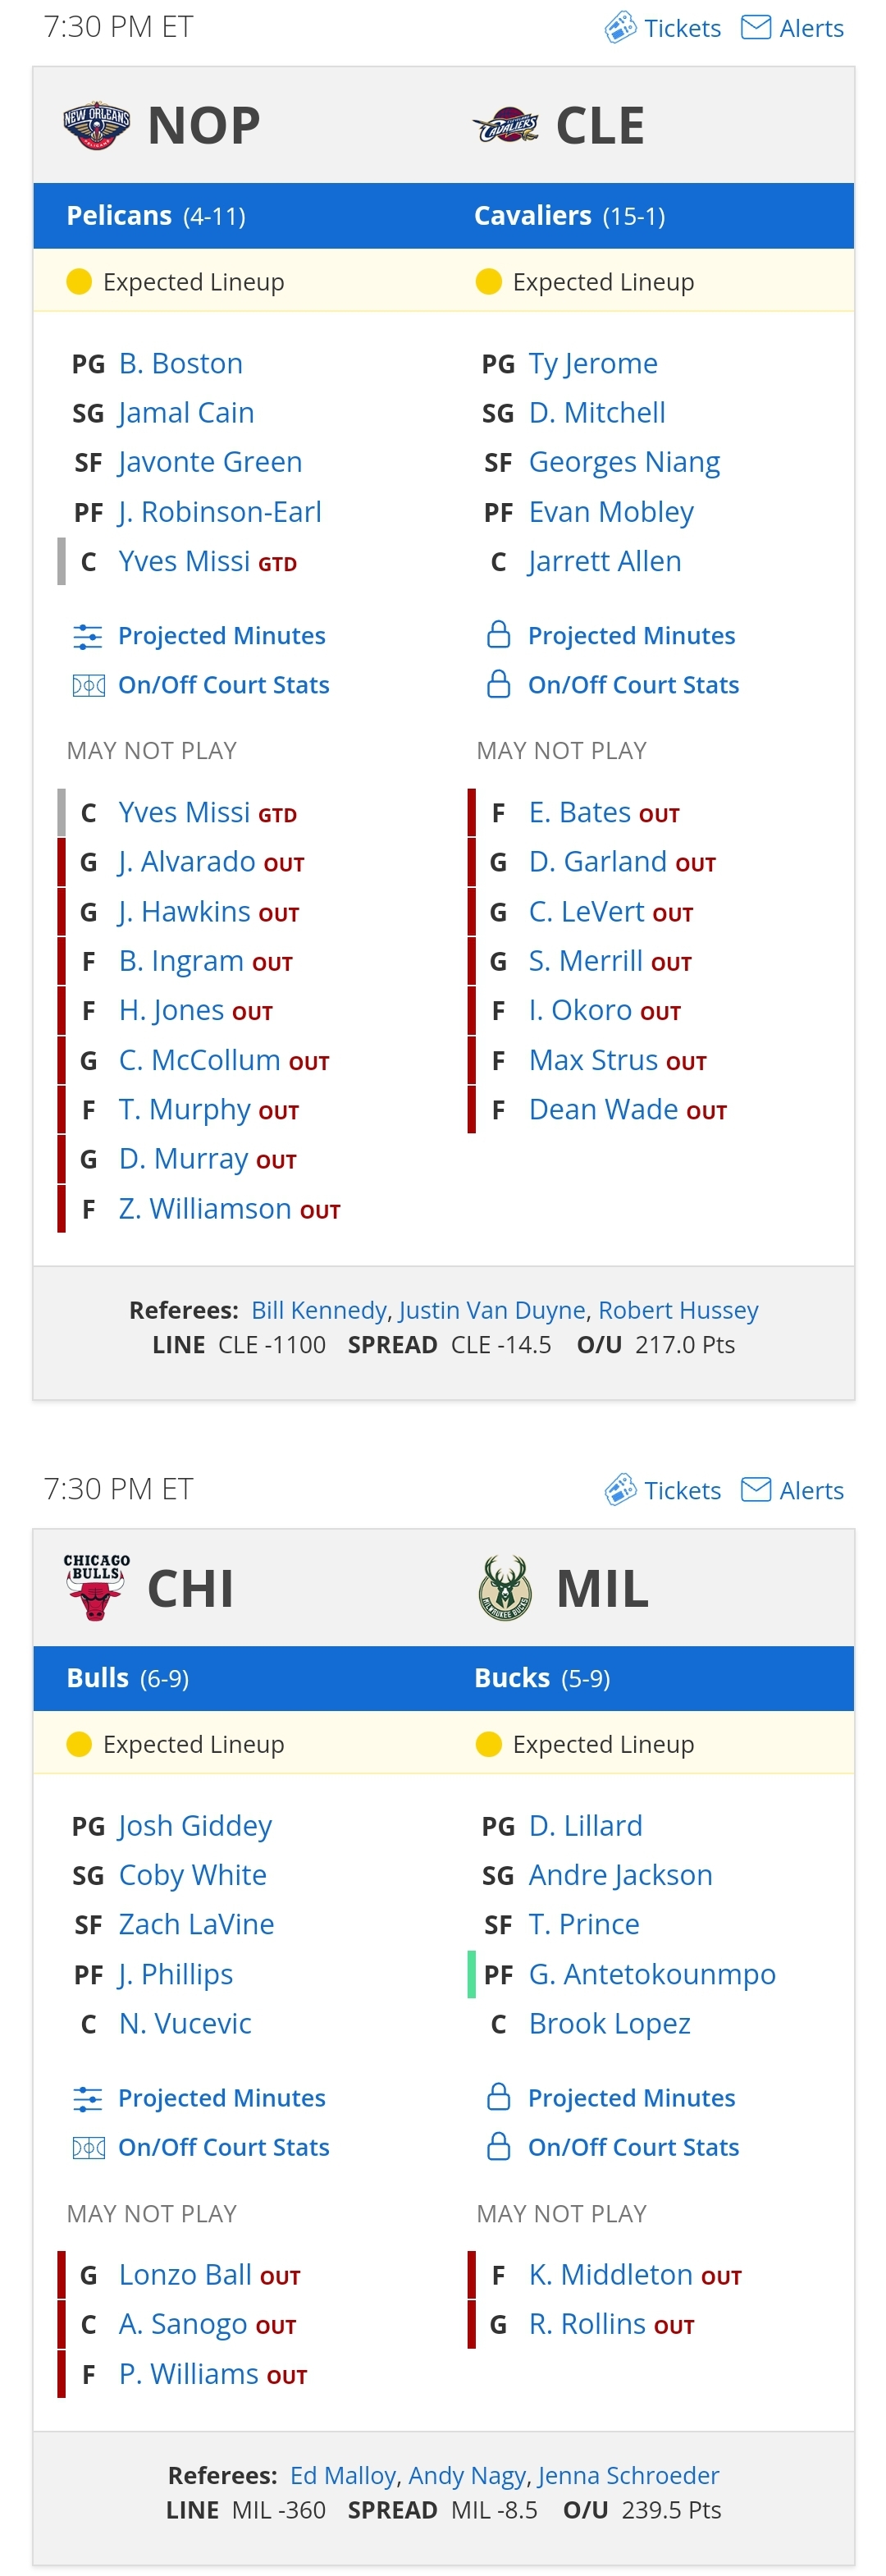
Task: Open Z. Williamson's player page
Action: coord(207,1208)
